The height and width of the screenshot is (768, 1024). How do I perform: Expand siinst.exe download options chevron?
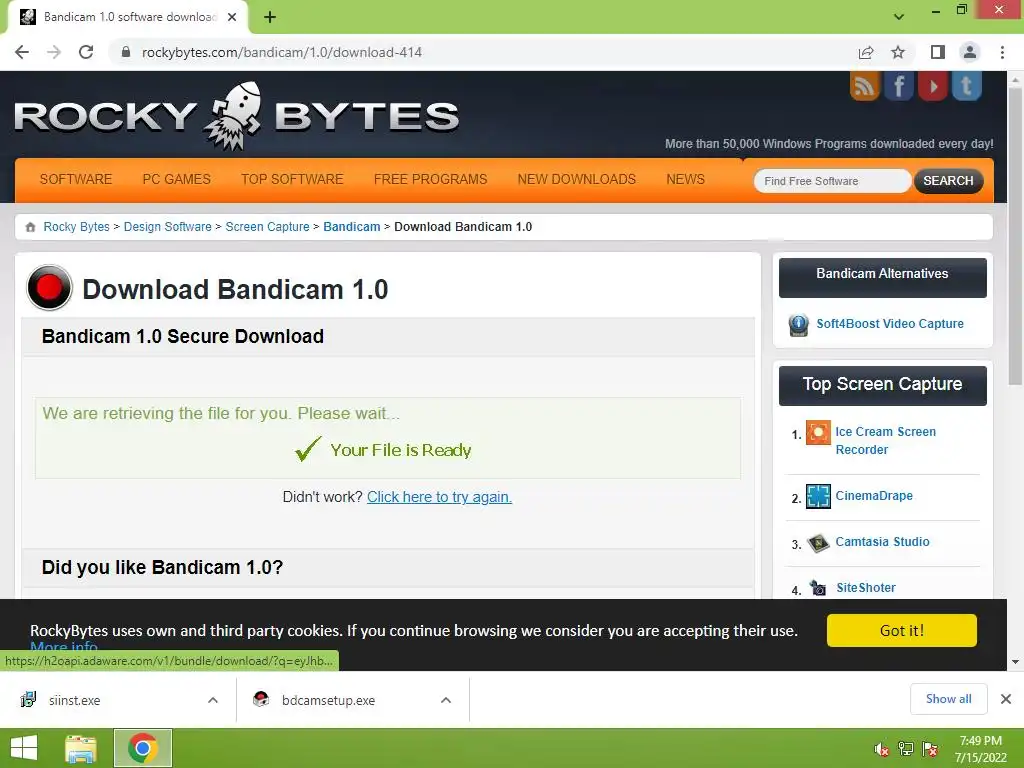coord(213,700)
